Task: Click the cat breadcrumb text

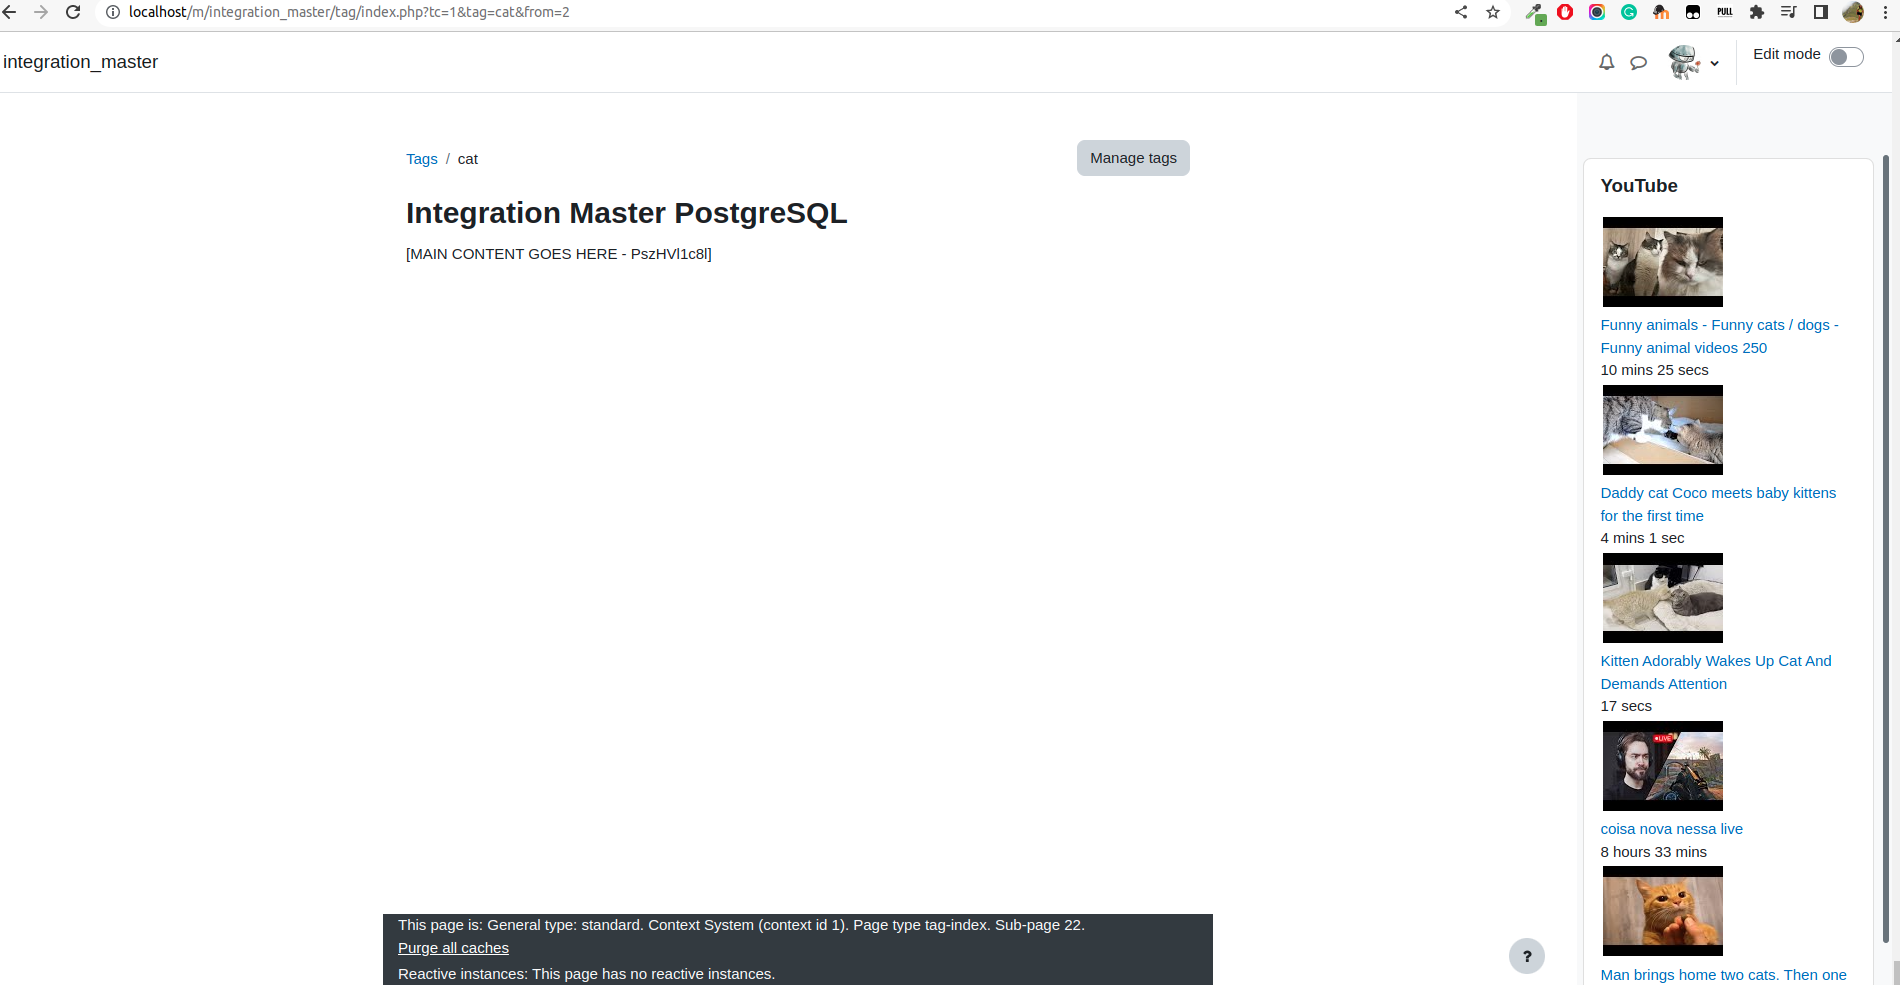Action: (468, 159)
